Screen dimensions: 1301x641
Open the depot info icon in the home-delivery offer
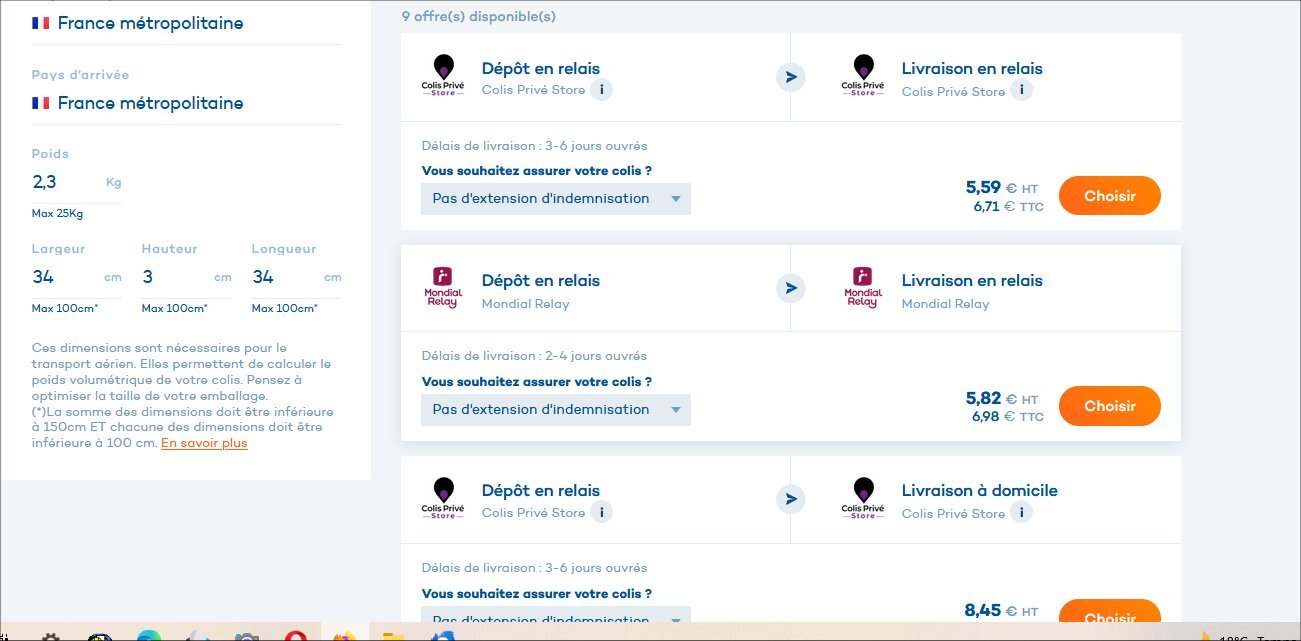601,512
